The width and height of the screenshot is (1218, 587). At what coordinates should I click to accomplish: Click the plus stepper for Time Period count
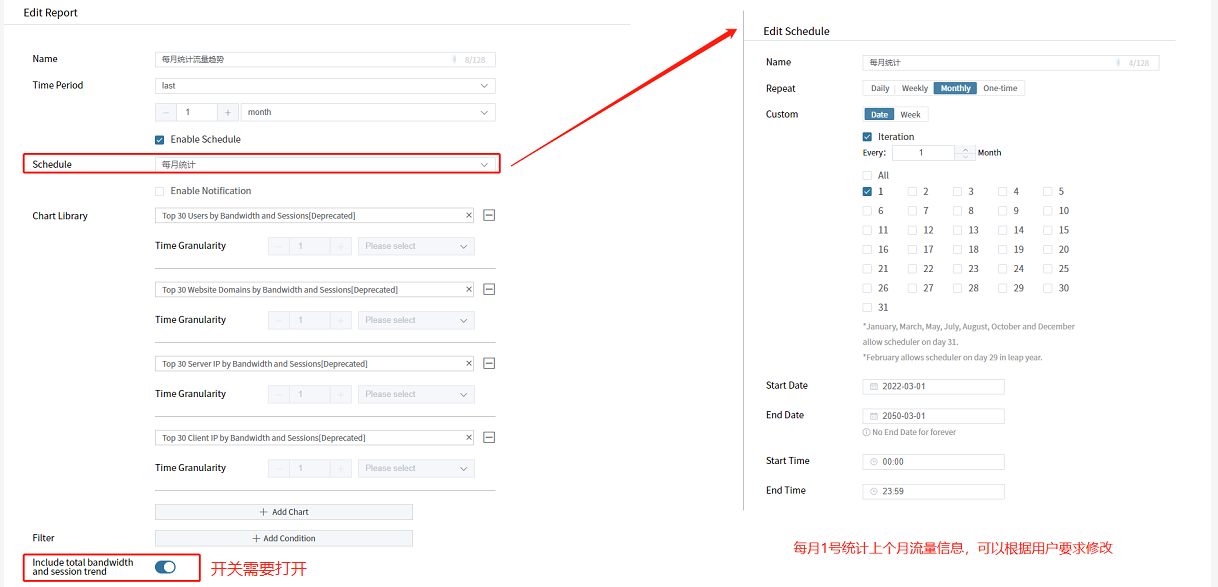point(228,113)
